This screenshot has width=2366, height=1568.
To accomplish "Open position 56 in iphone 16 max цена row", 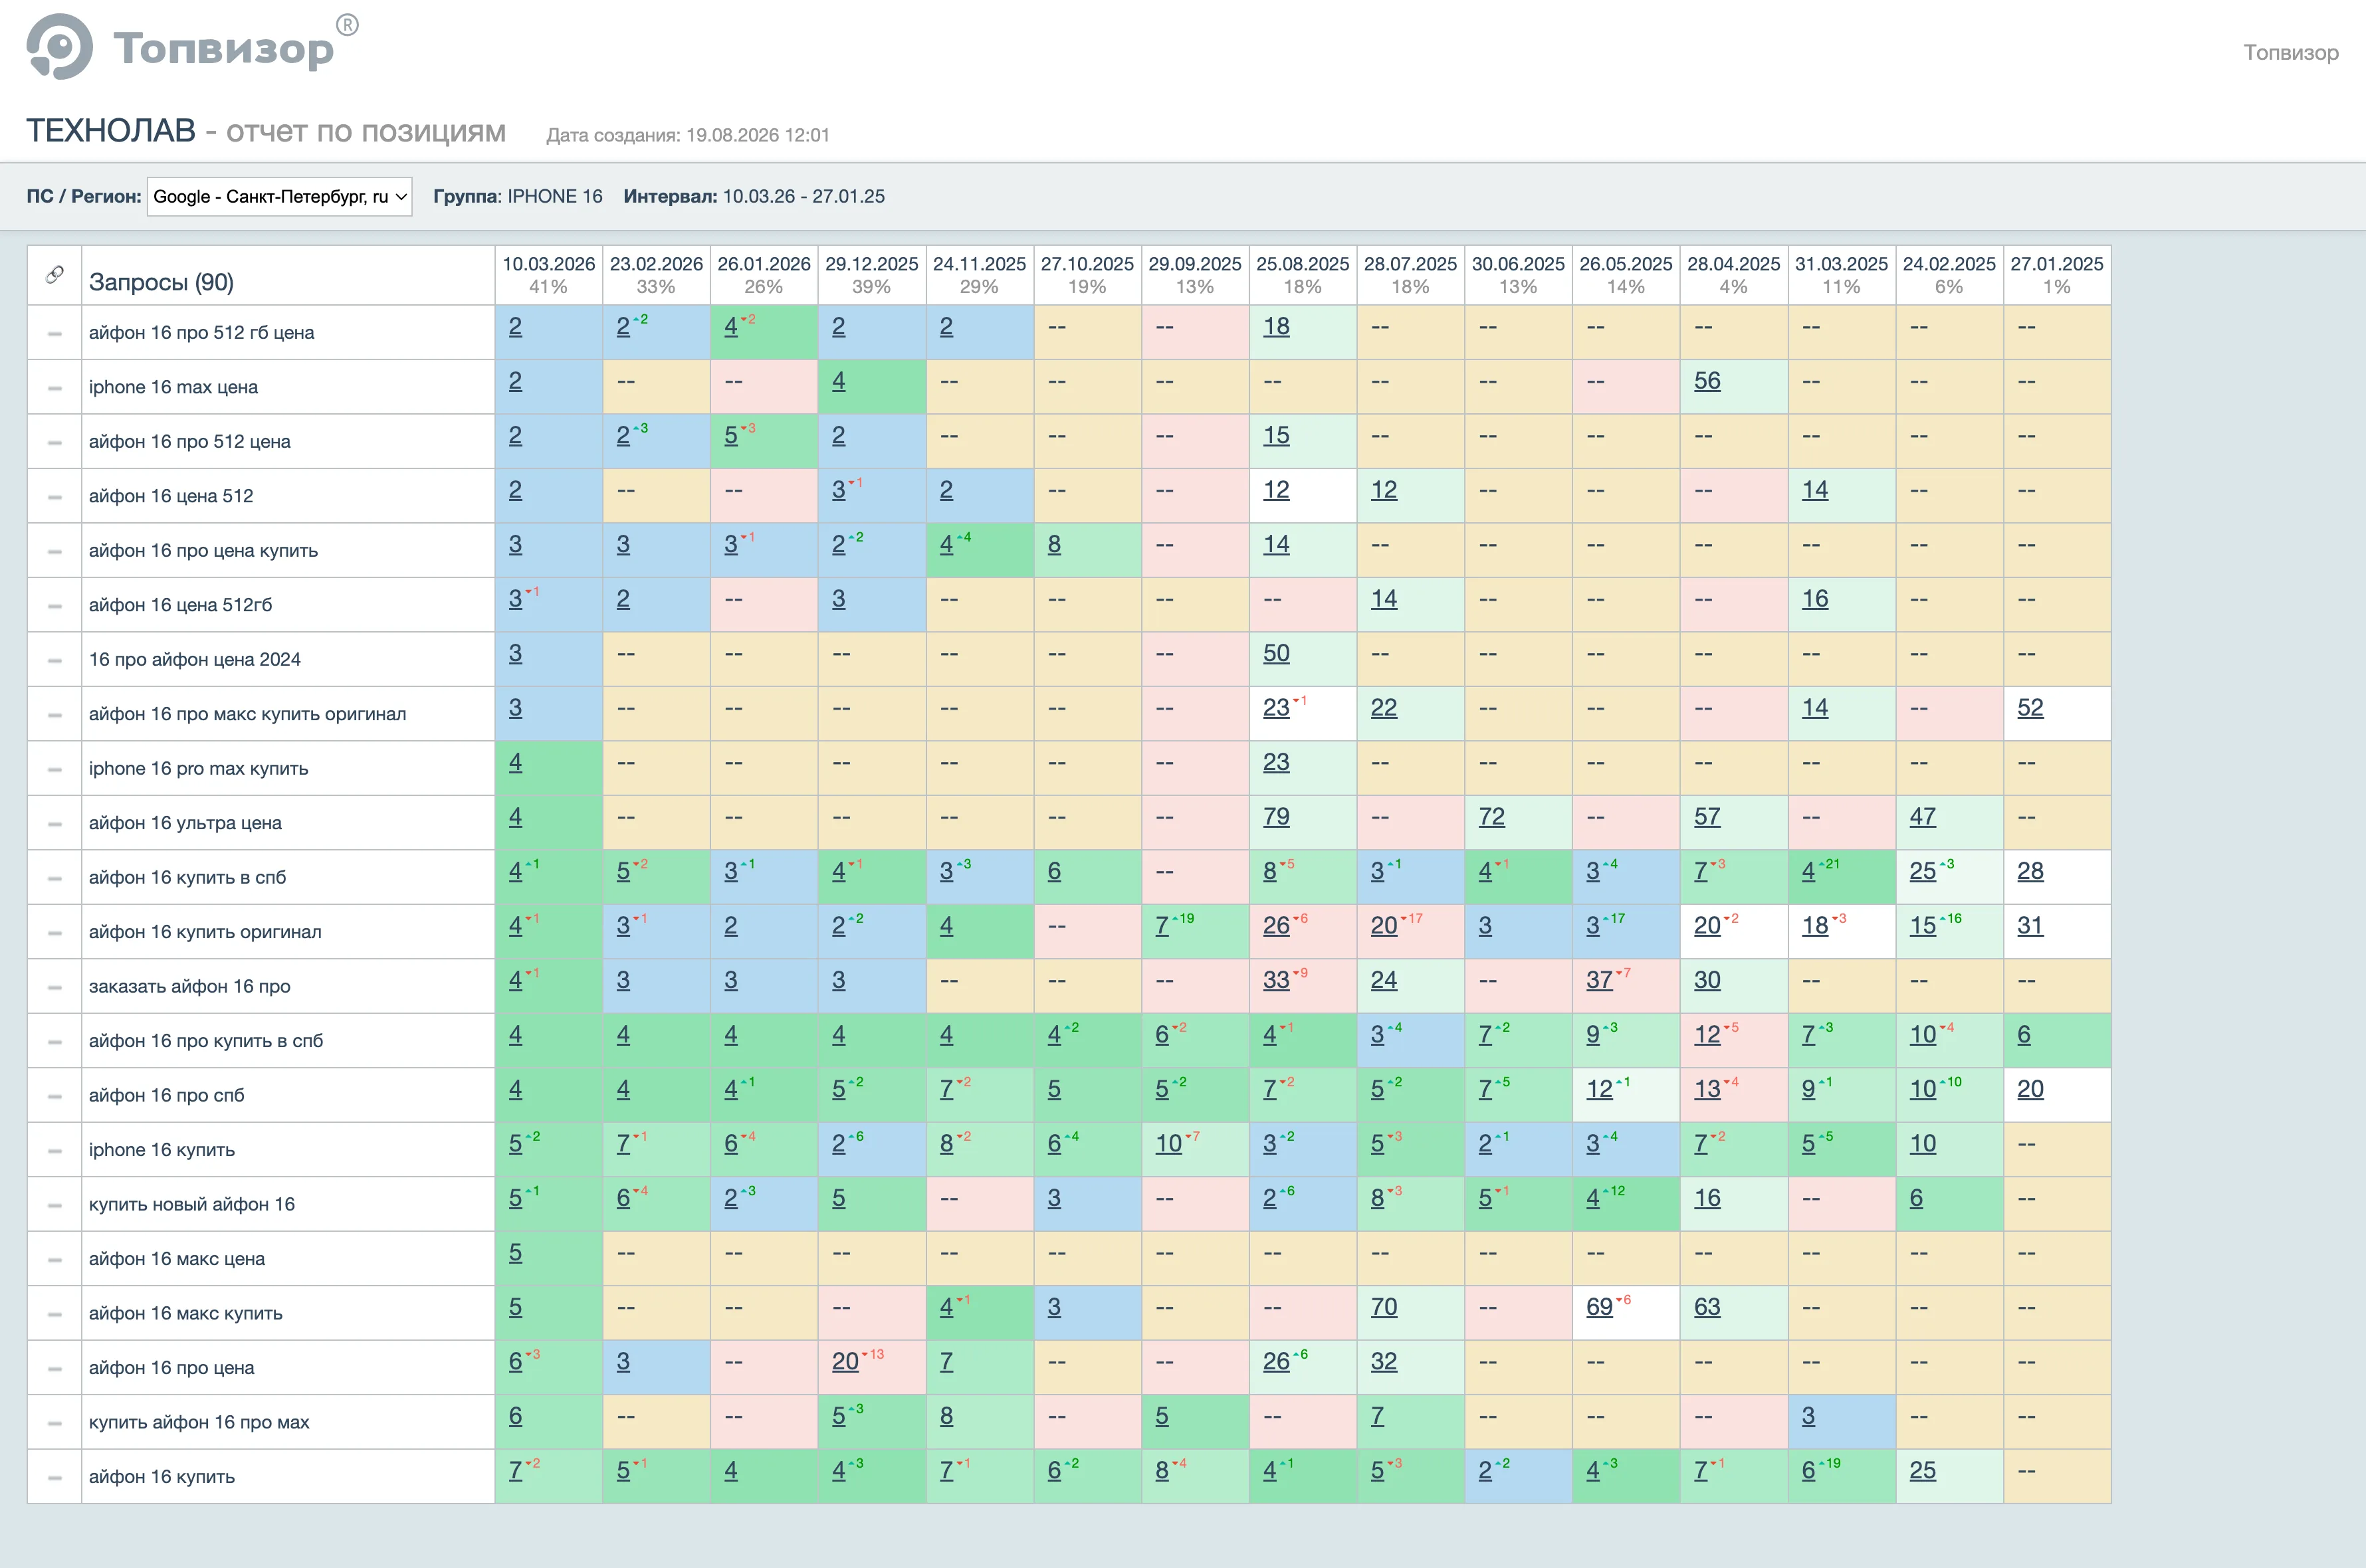I will click(1707, 381).
